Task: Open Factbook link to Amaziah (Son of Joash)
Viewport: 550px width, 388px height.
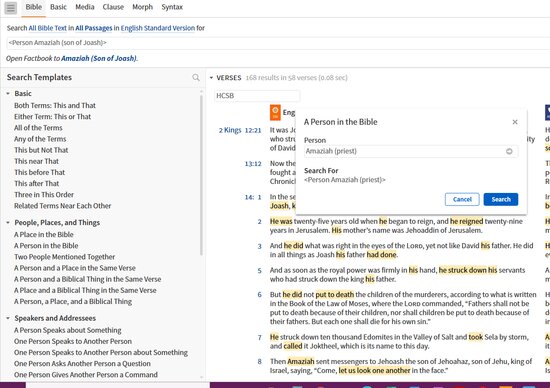Action: pos(99,58)
